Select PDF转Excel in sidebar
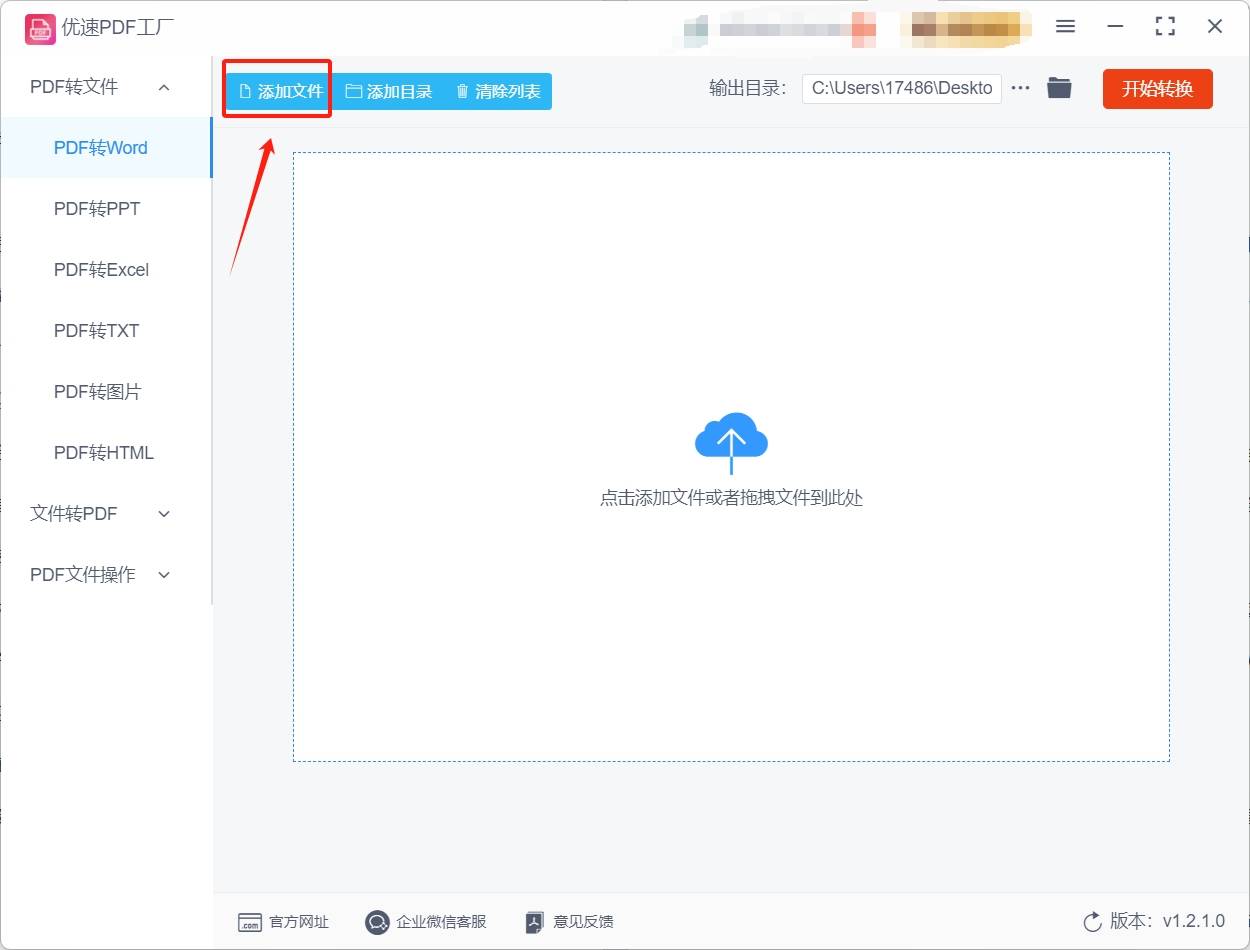This screenshot has width=1250, height=950. tap(105, 270)
